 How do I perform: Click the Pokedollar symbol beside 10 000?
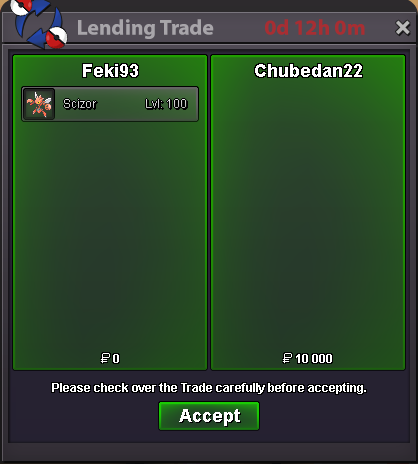click(287, 358)
